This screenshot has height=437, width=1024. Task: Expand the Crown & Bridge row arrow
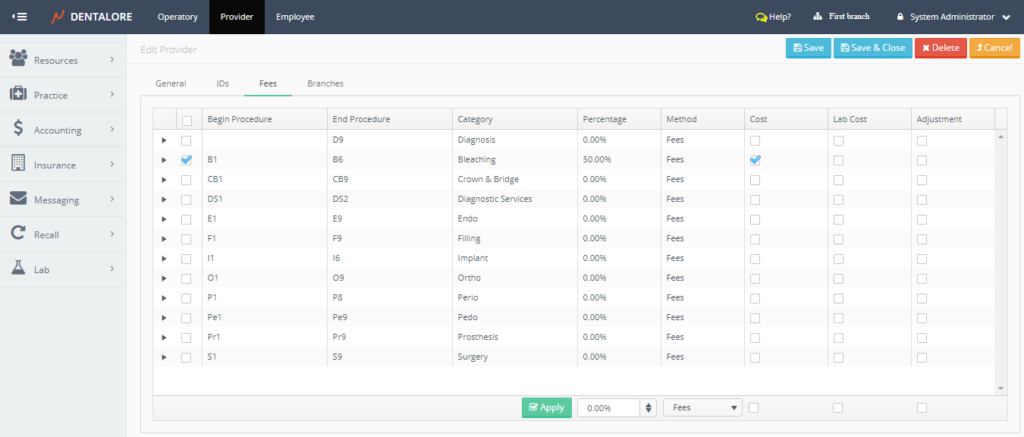click(164, 179)
